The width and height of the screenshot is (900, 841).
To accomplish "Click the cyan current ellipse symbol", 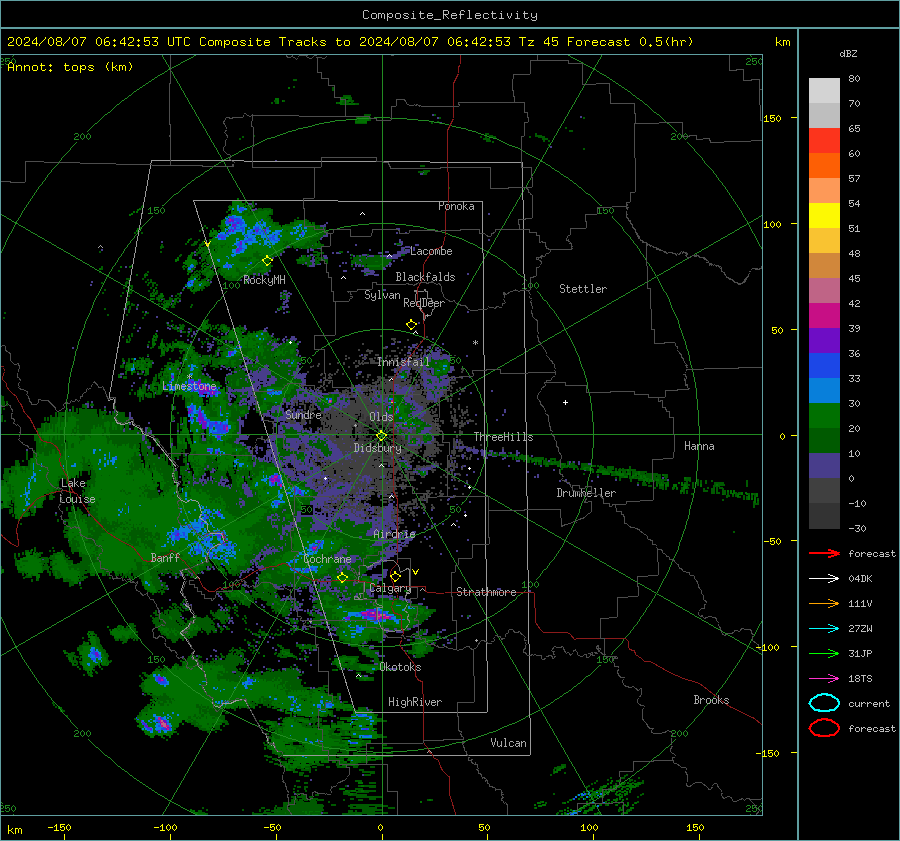I will (x=824, y=703).
